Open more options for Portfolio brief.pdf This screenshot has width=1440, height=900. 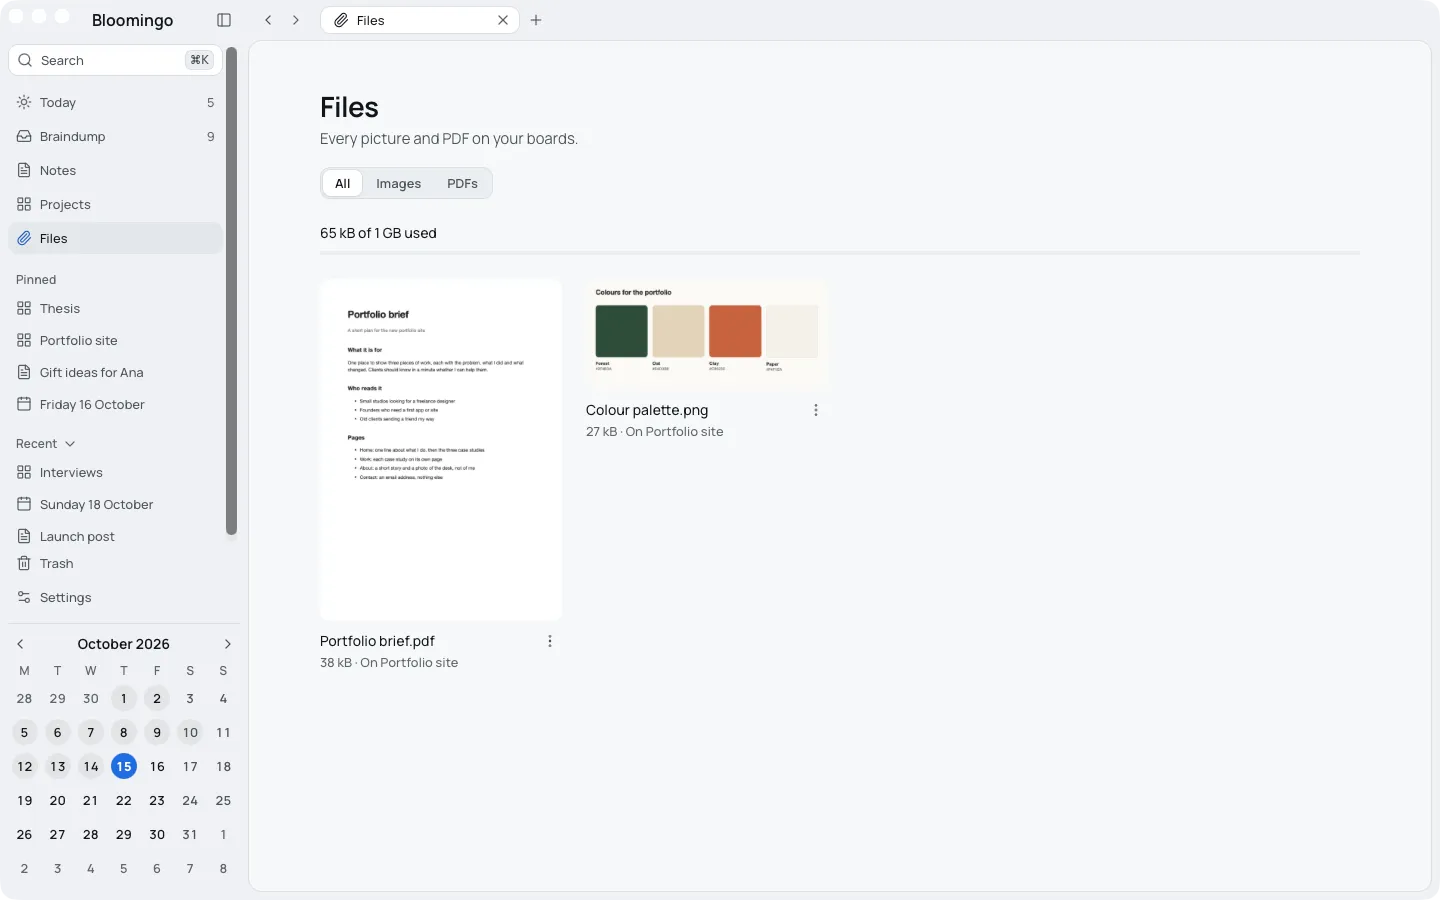550,642
